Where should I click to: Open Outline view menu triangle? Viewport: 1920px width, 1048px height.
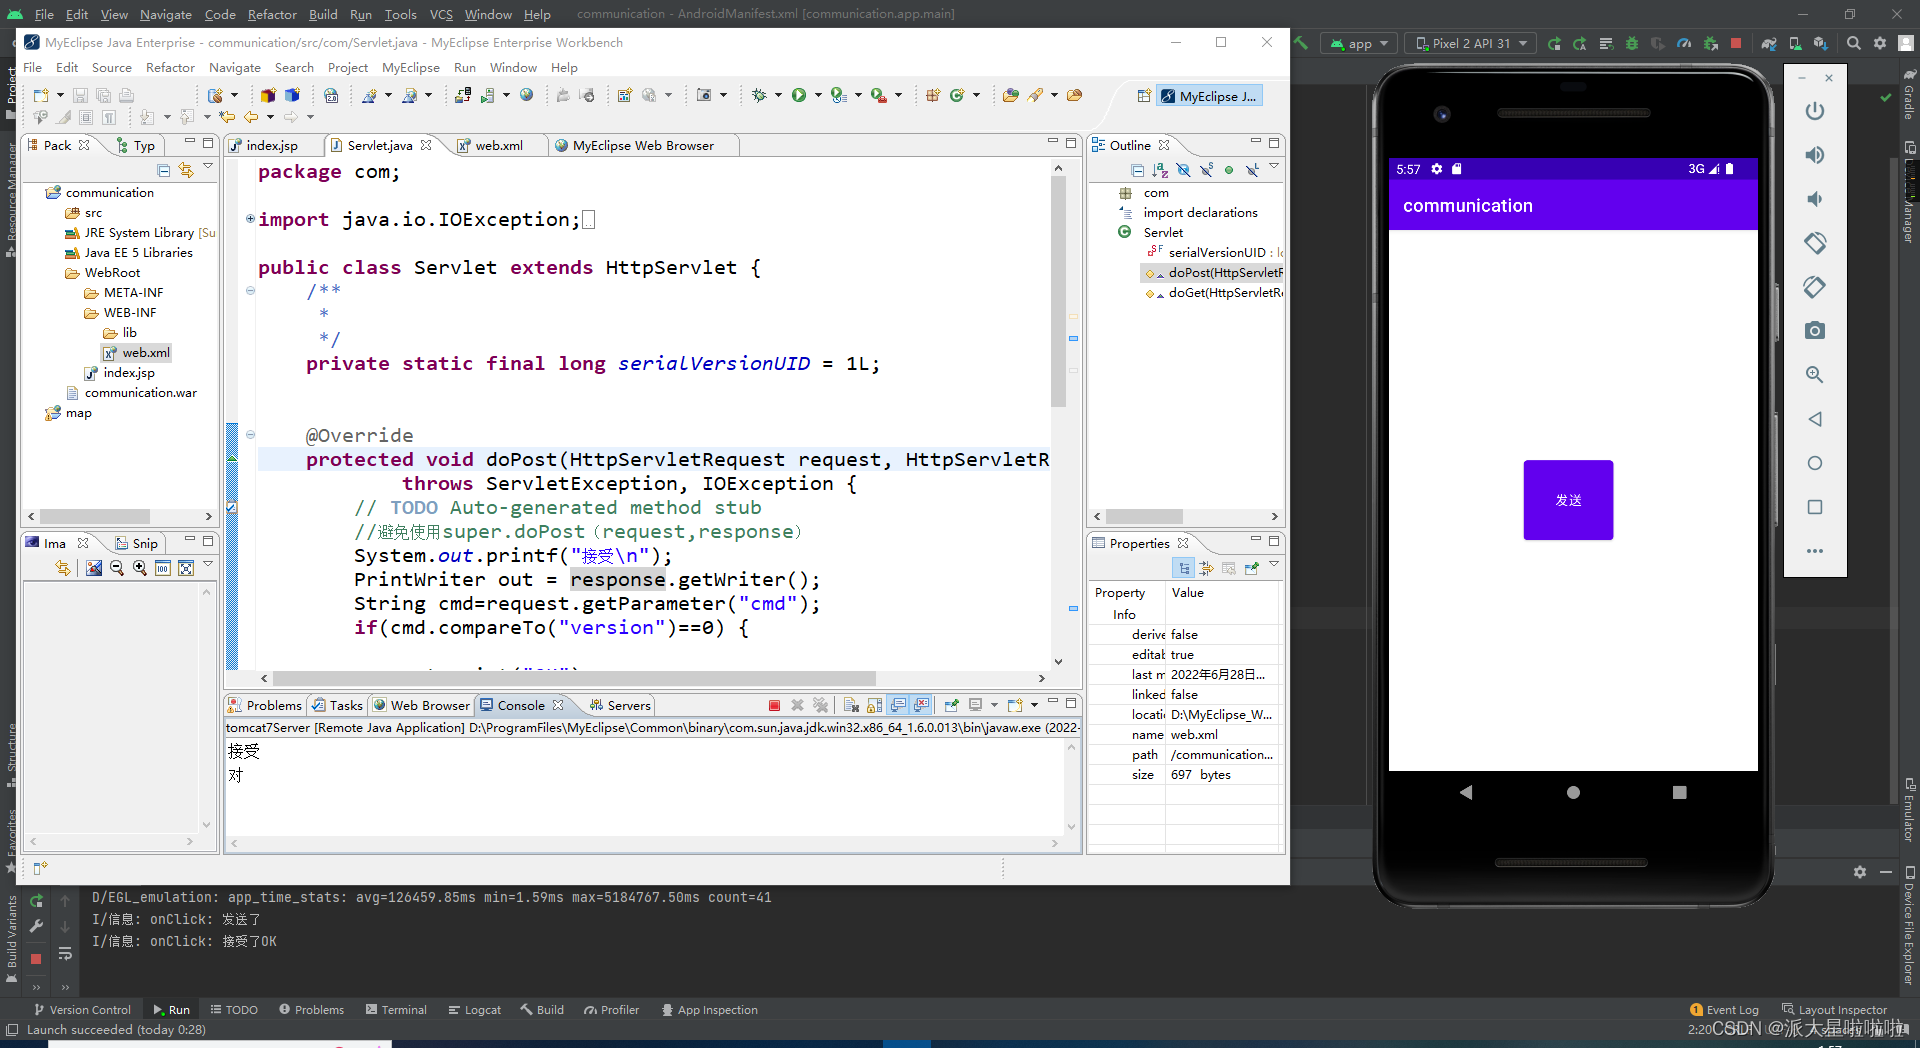coord(1274,166)
